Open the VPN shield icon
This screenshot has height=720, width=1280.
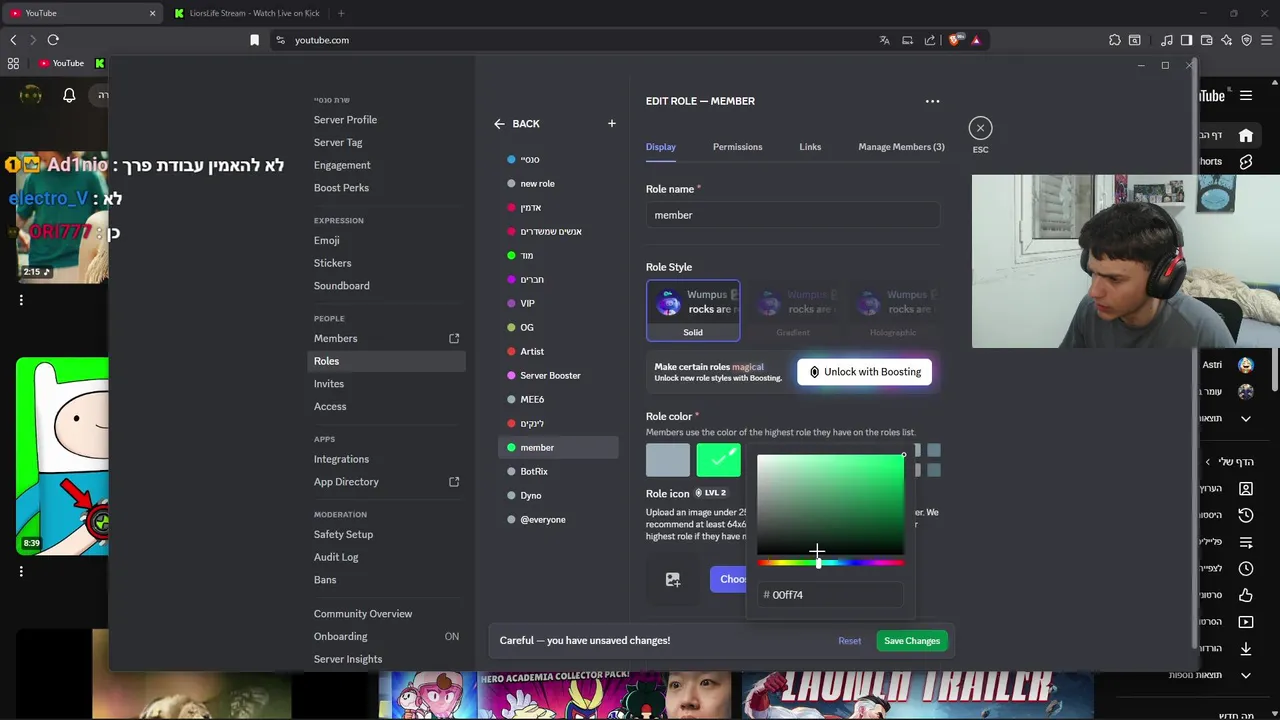1247,40
